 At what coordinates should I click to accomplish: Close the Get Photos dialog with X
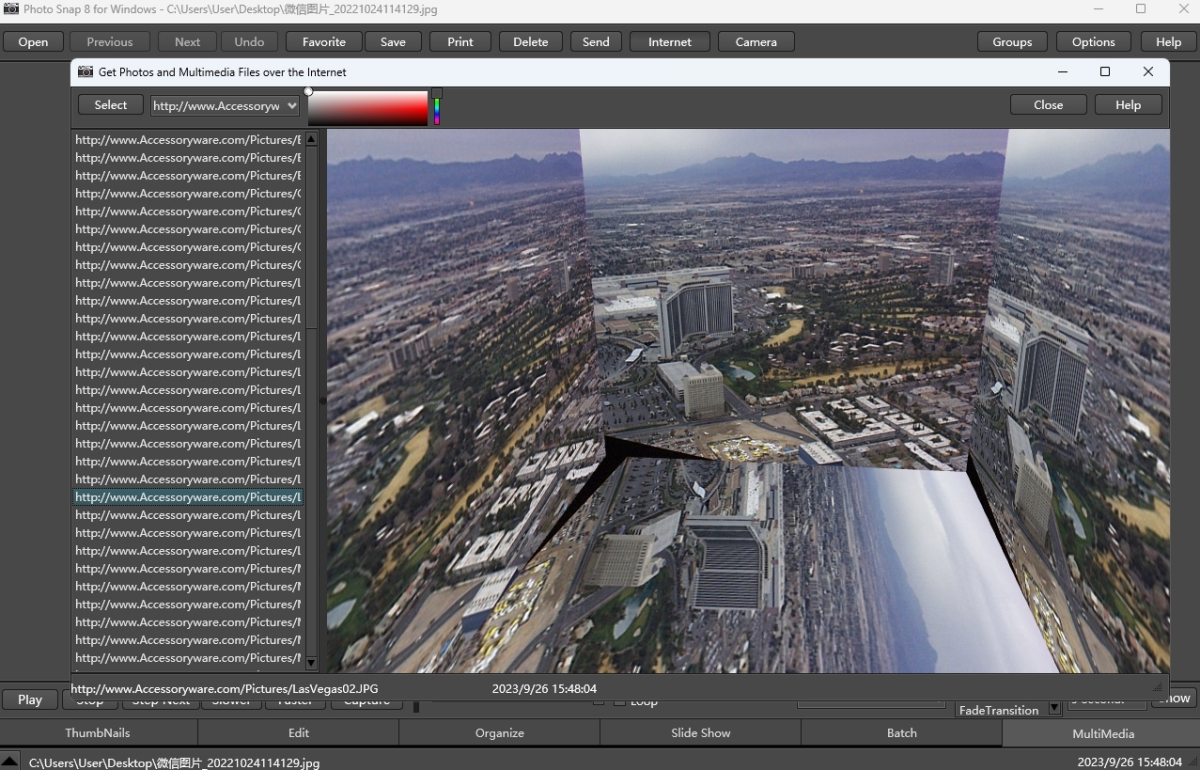point(1148,72)
